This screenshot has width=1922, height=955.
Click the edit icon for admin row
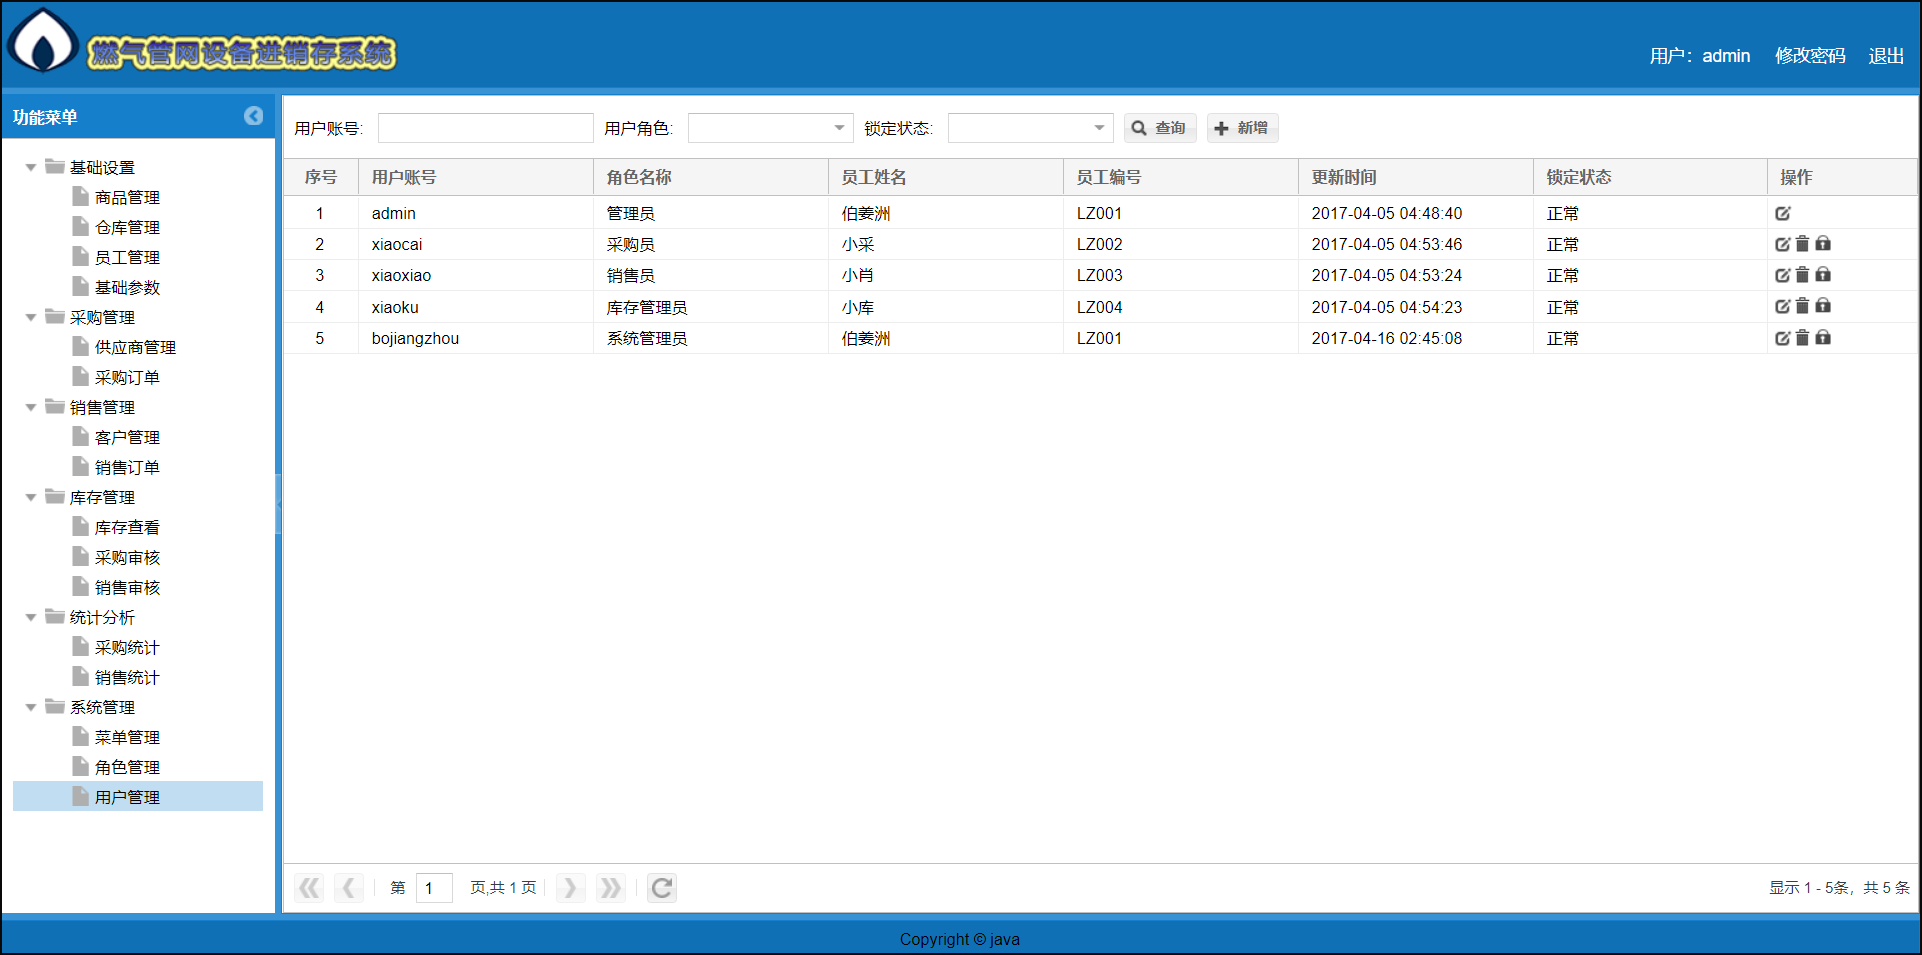[x=1783, y=213]
